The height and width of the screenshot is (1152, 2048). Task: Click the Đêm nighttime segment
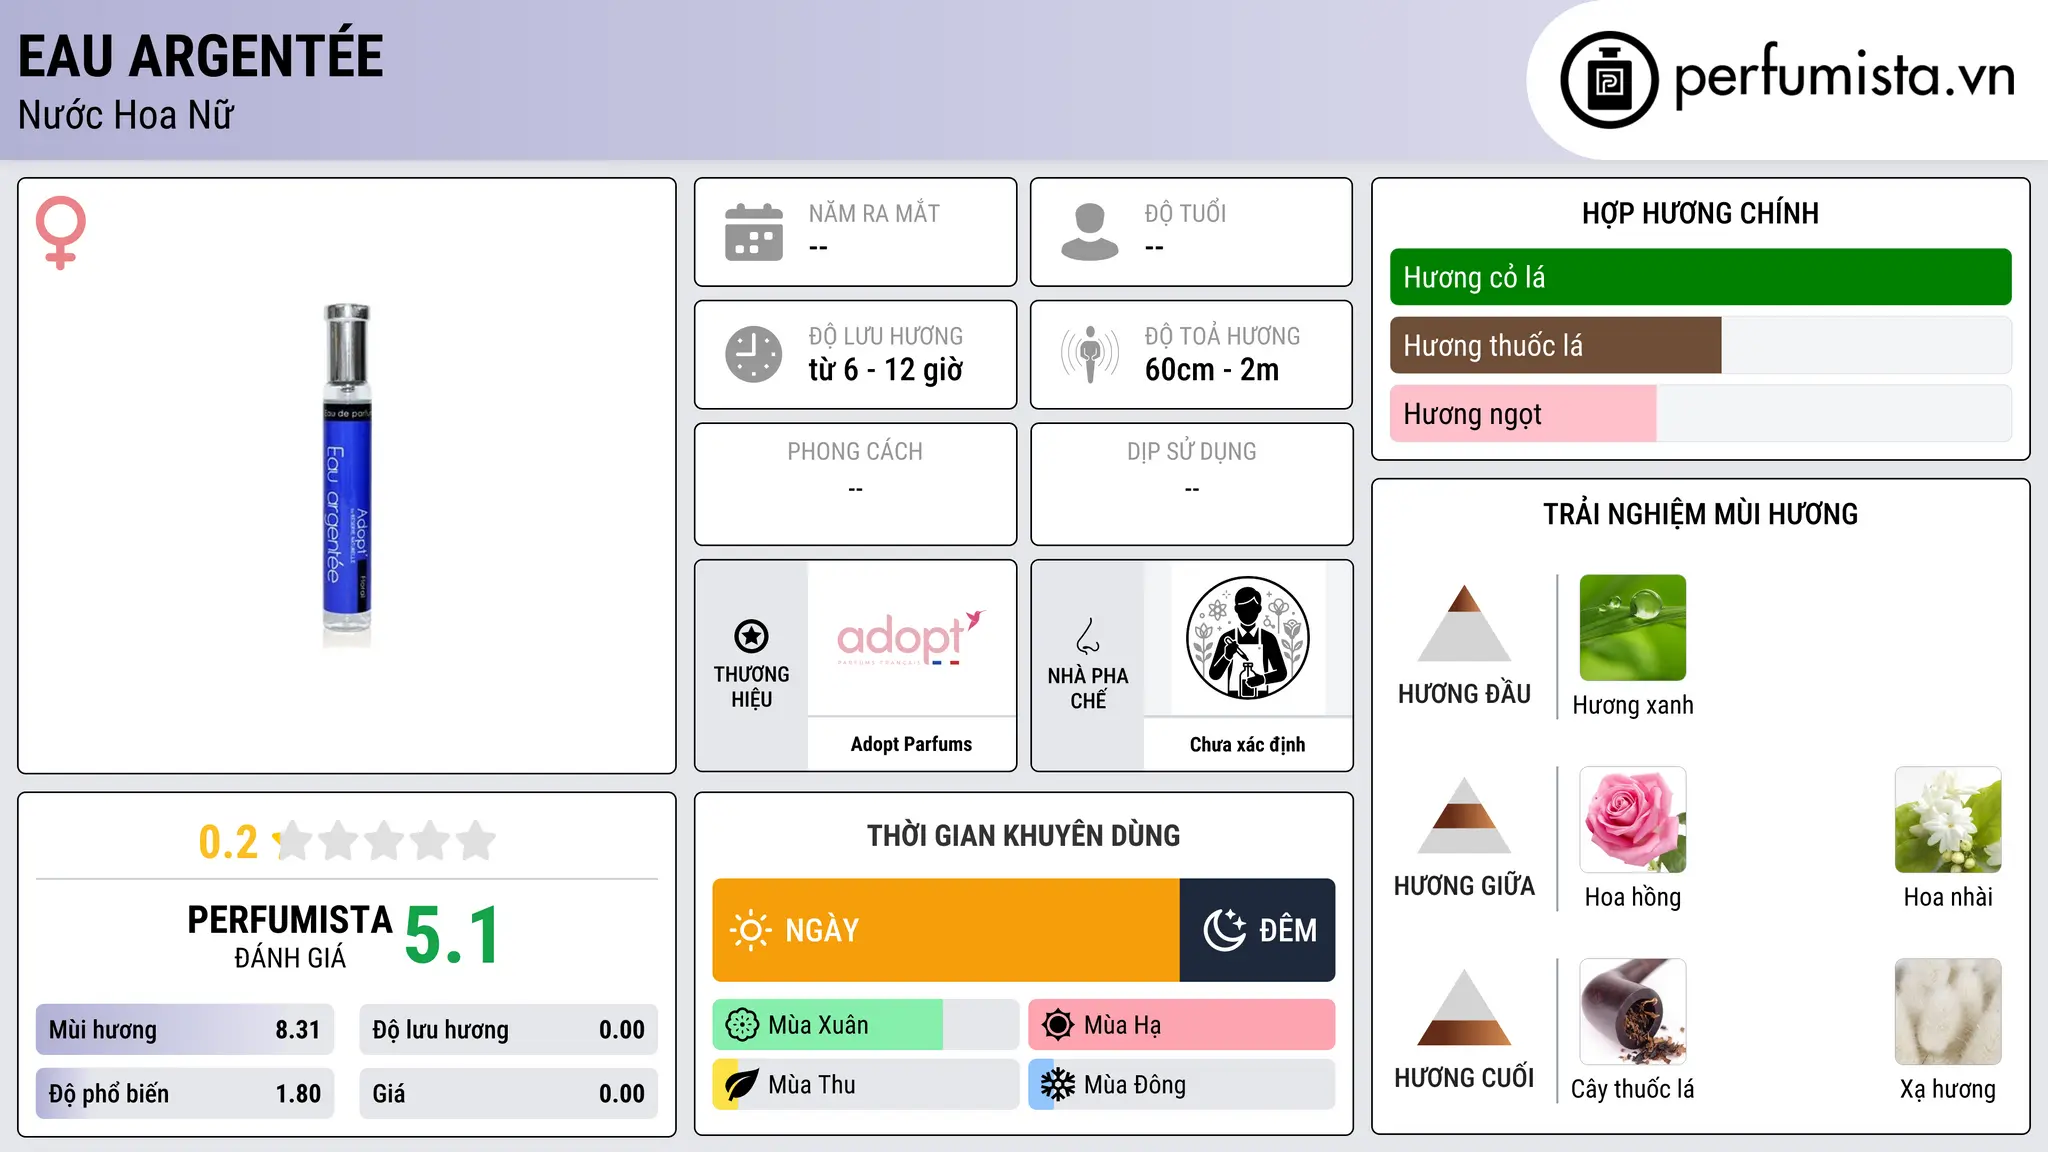1258,930
